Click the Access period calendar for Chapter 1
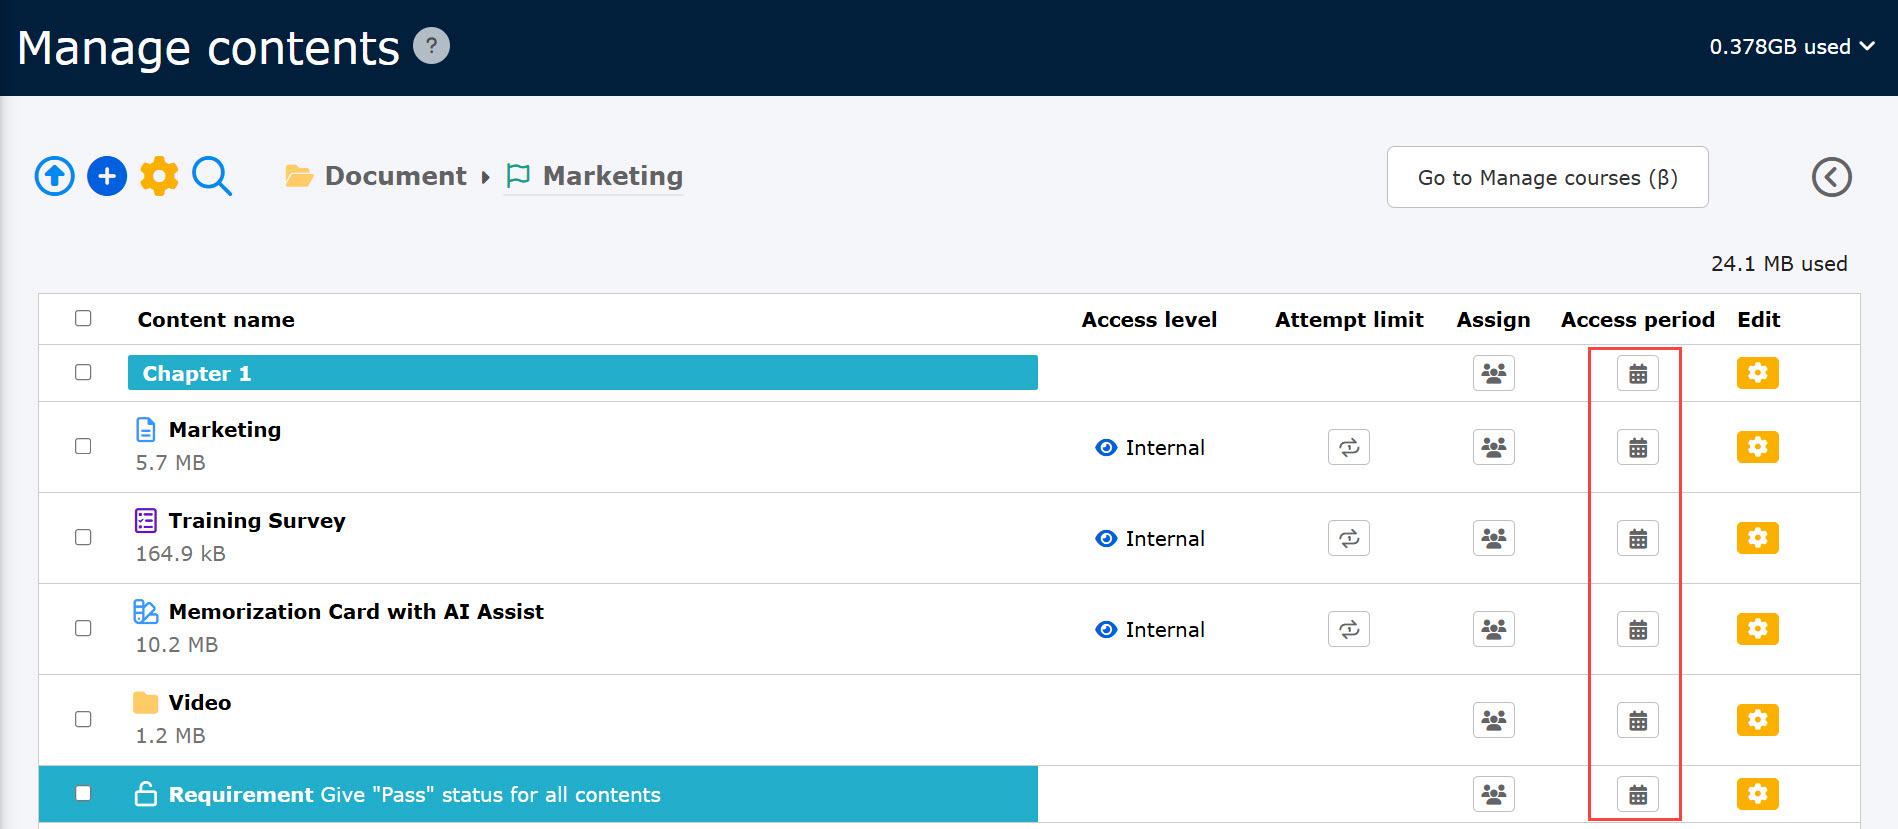 pyautogui.click(x=1637, y=373)
